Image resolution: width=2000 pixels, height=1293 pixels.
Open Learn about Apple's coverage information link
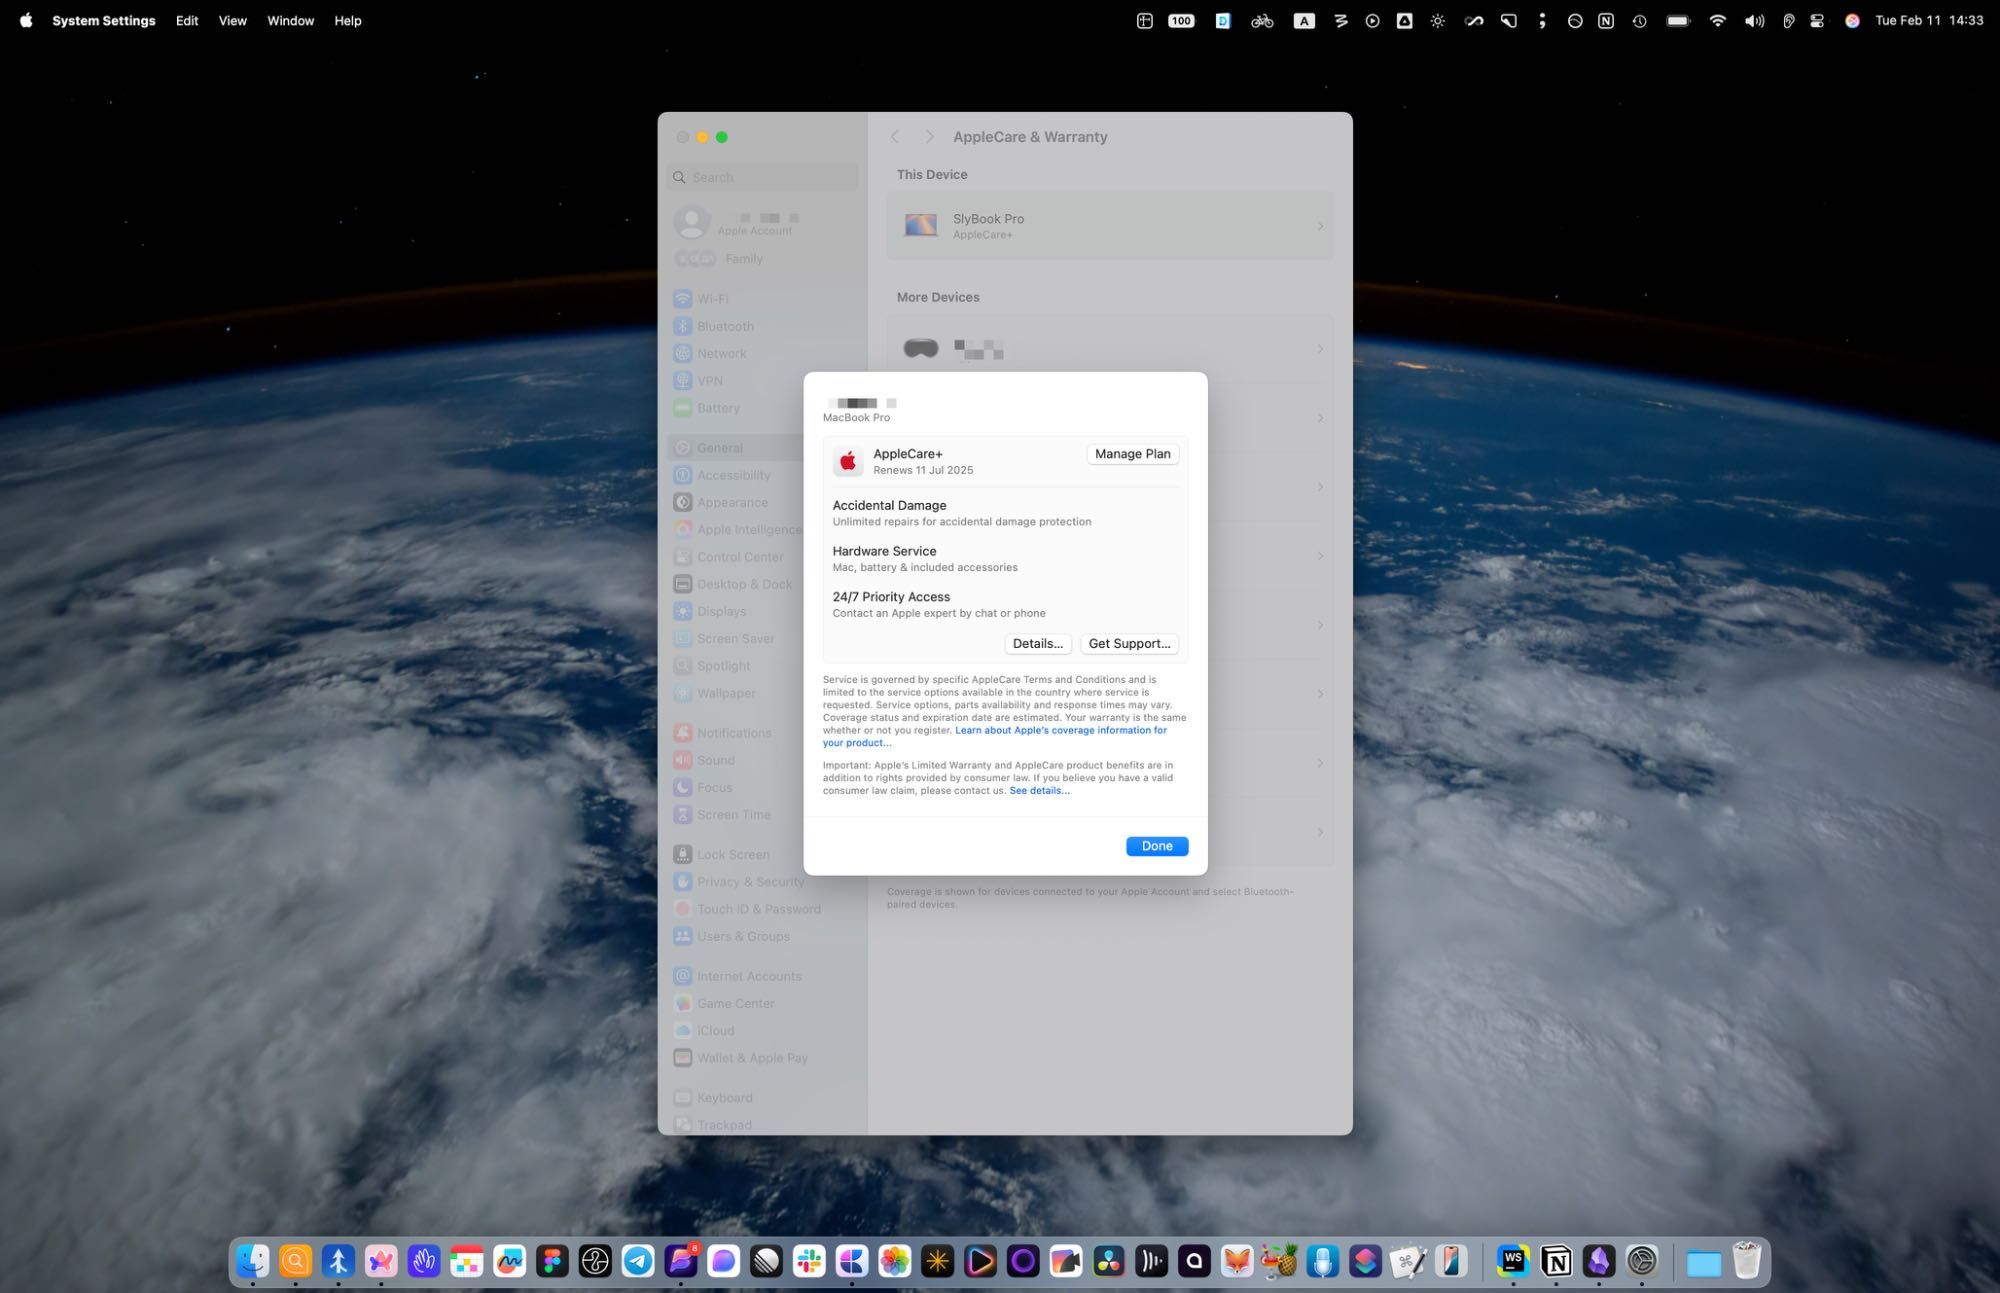point(1060,730)
